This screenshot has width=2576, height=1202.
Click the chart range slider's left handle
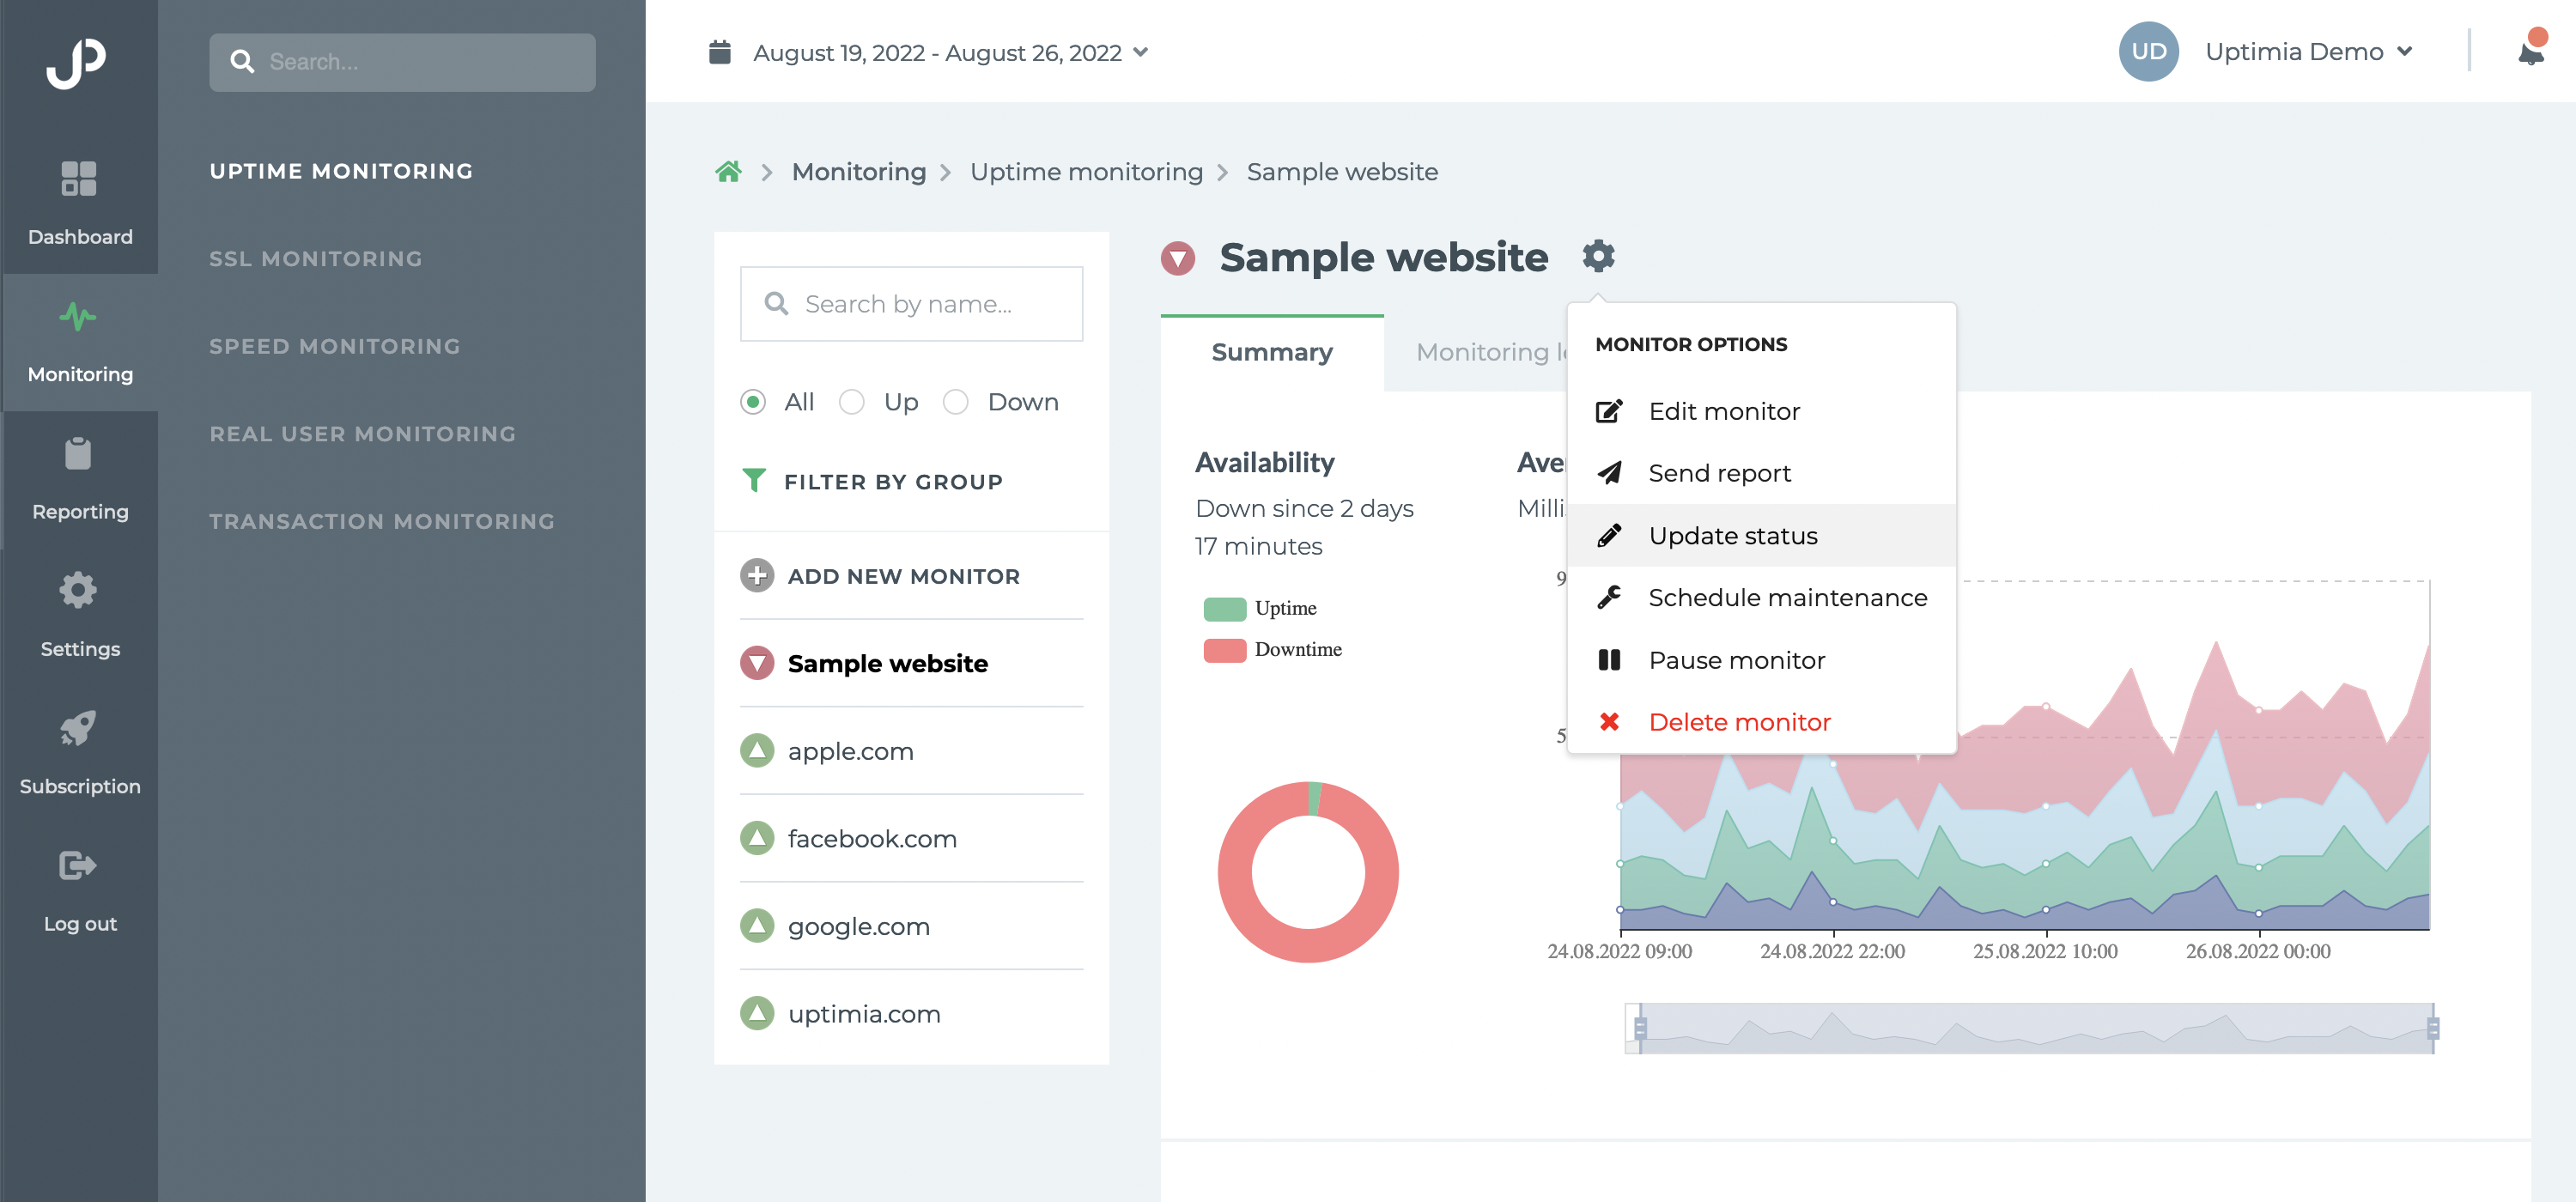point(1640,1028)
